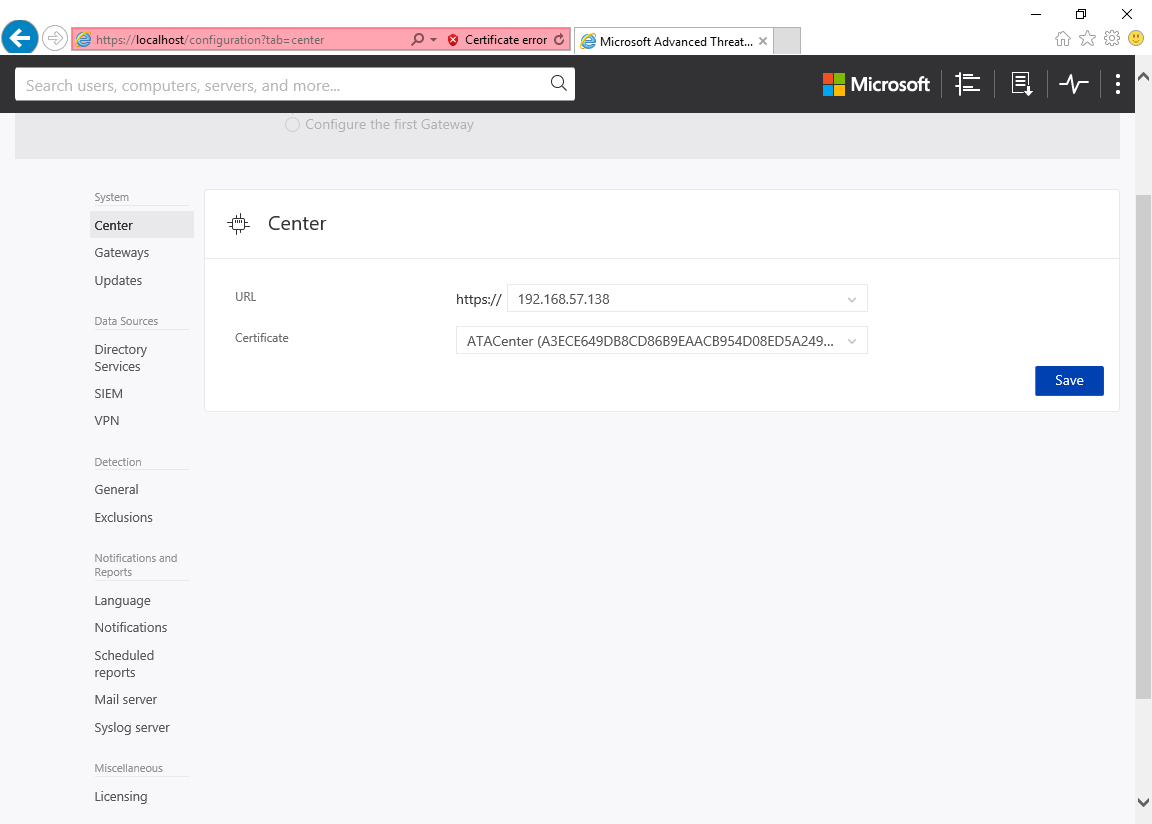Open the Updates settings page
Image resolution: width=1152 pixels, height=824 pixels.
click(x=118, y=281)
